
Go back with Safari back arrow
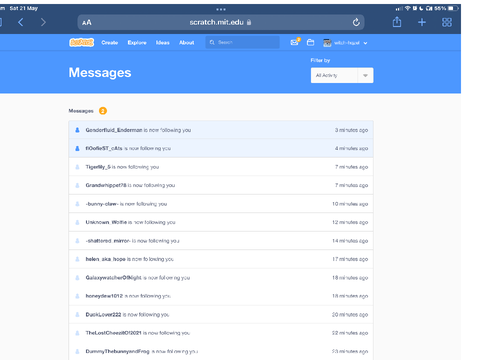click(x=21, y=22)
